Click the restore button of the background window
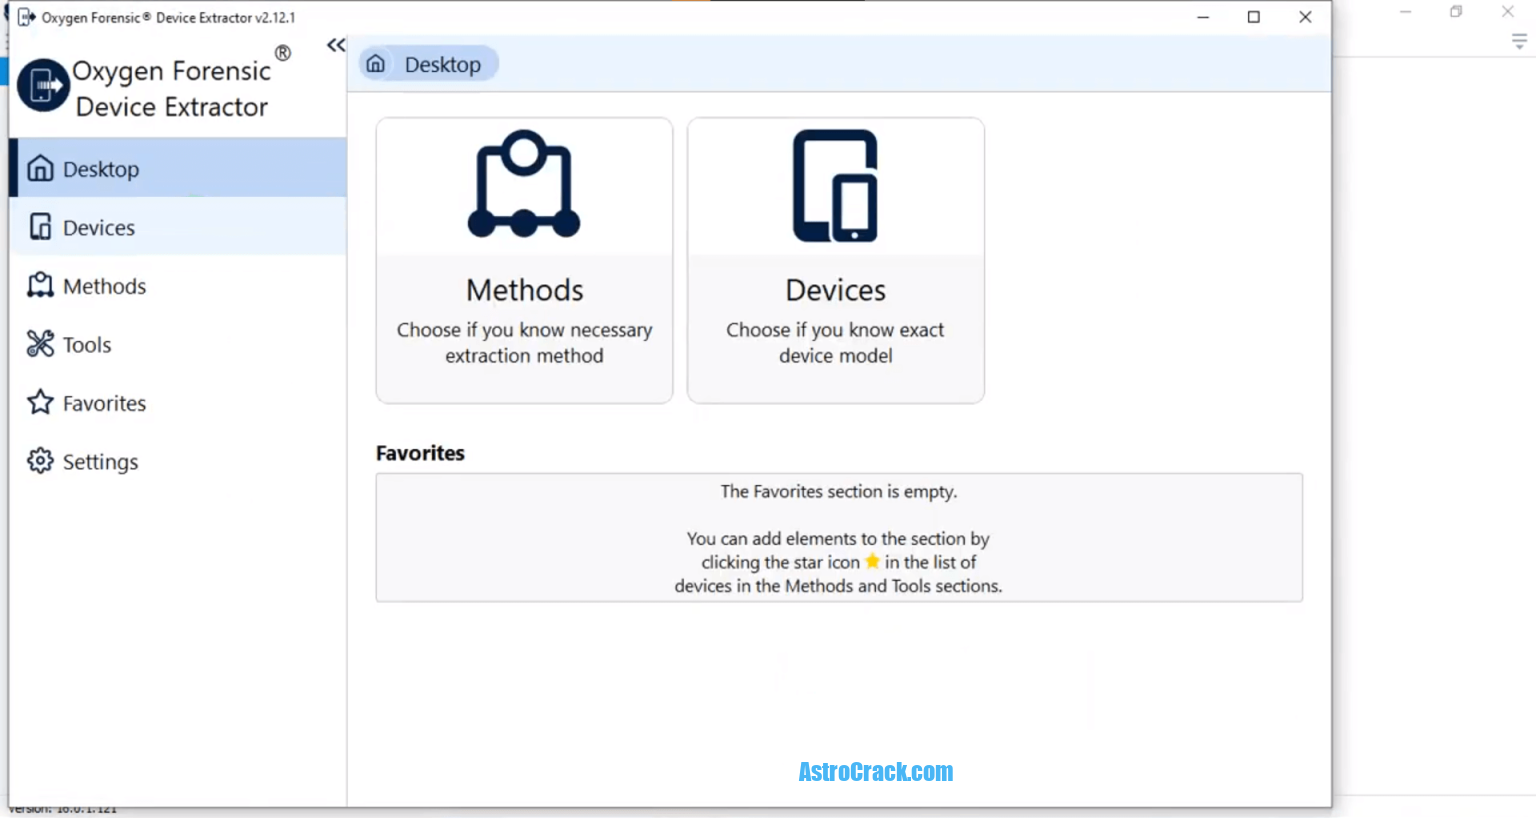The width and height of the screenshot is (1536, 822). point(1455,12)
